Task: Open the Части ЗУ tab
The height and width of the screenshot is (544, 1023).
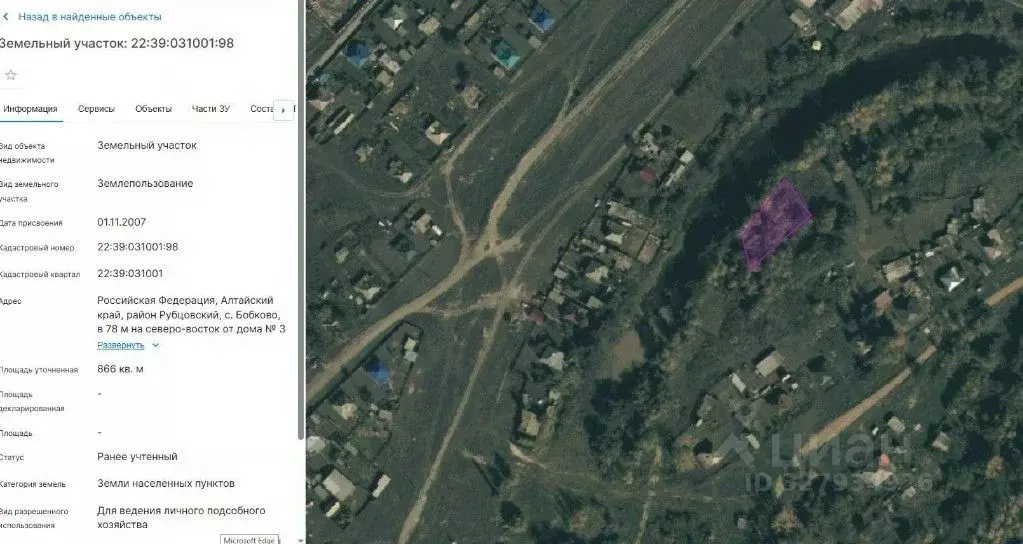Action: [211, 109]
